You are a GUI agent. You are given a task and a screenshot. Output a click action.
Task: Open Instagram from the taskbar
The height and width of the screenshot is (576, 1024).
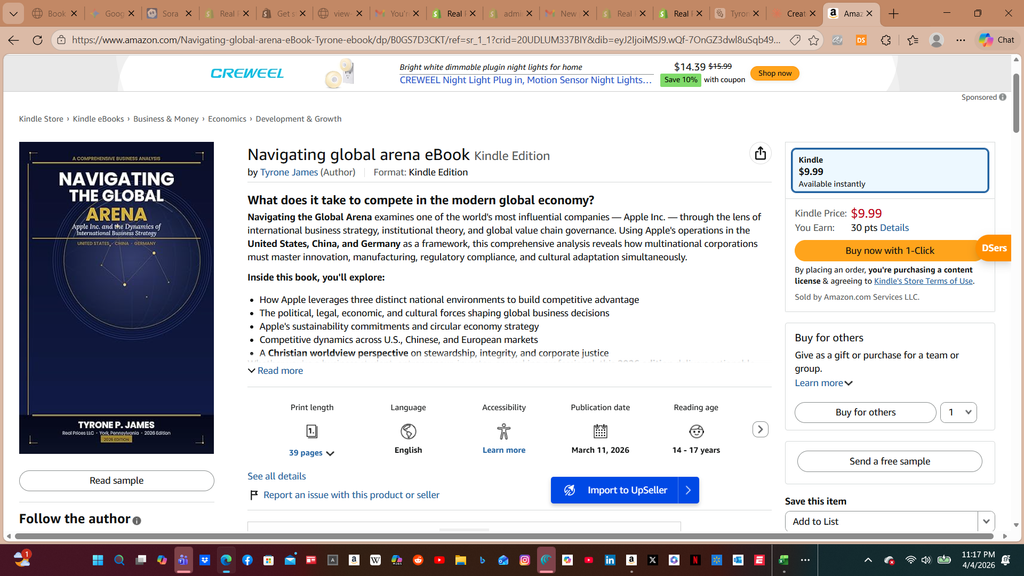pos(524,560)
